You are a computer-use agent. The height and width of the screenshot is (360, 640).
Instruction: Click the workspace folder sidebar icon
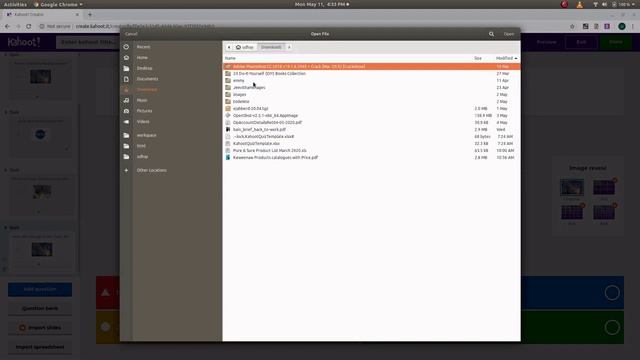(x=126, y=135)
